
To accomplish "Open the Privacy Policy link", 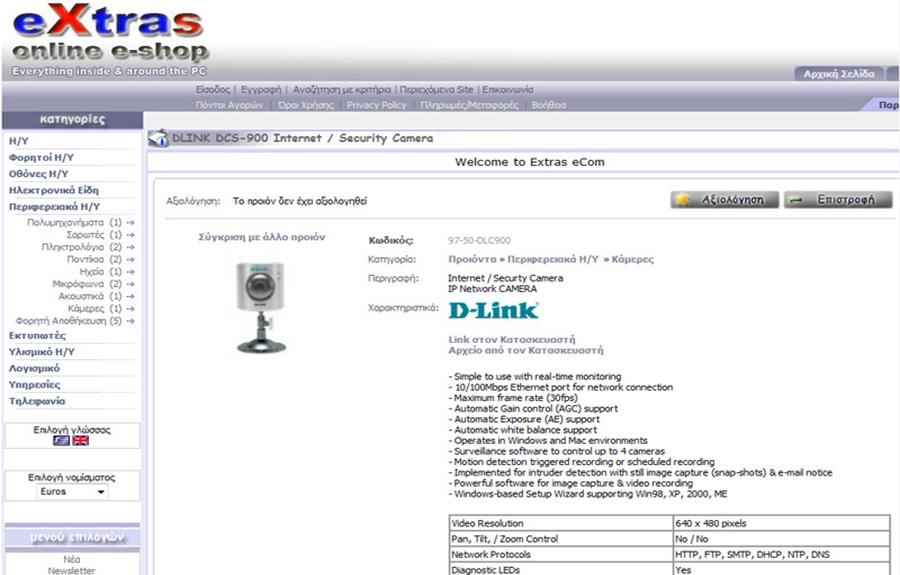I will (x=377, y=105).
